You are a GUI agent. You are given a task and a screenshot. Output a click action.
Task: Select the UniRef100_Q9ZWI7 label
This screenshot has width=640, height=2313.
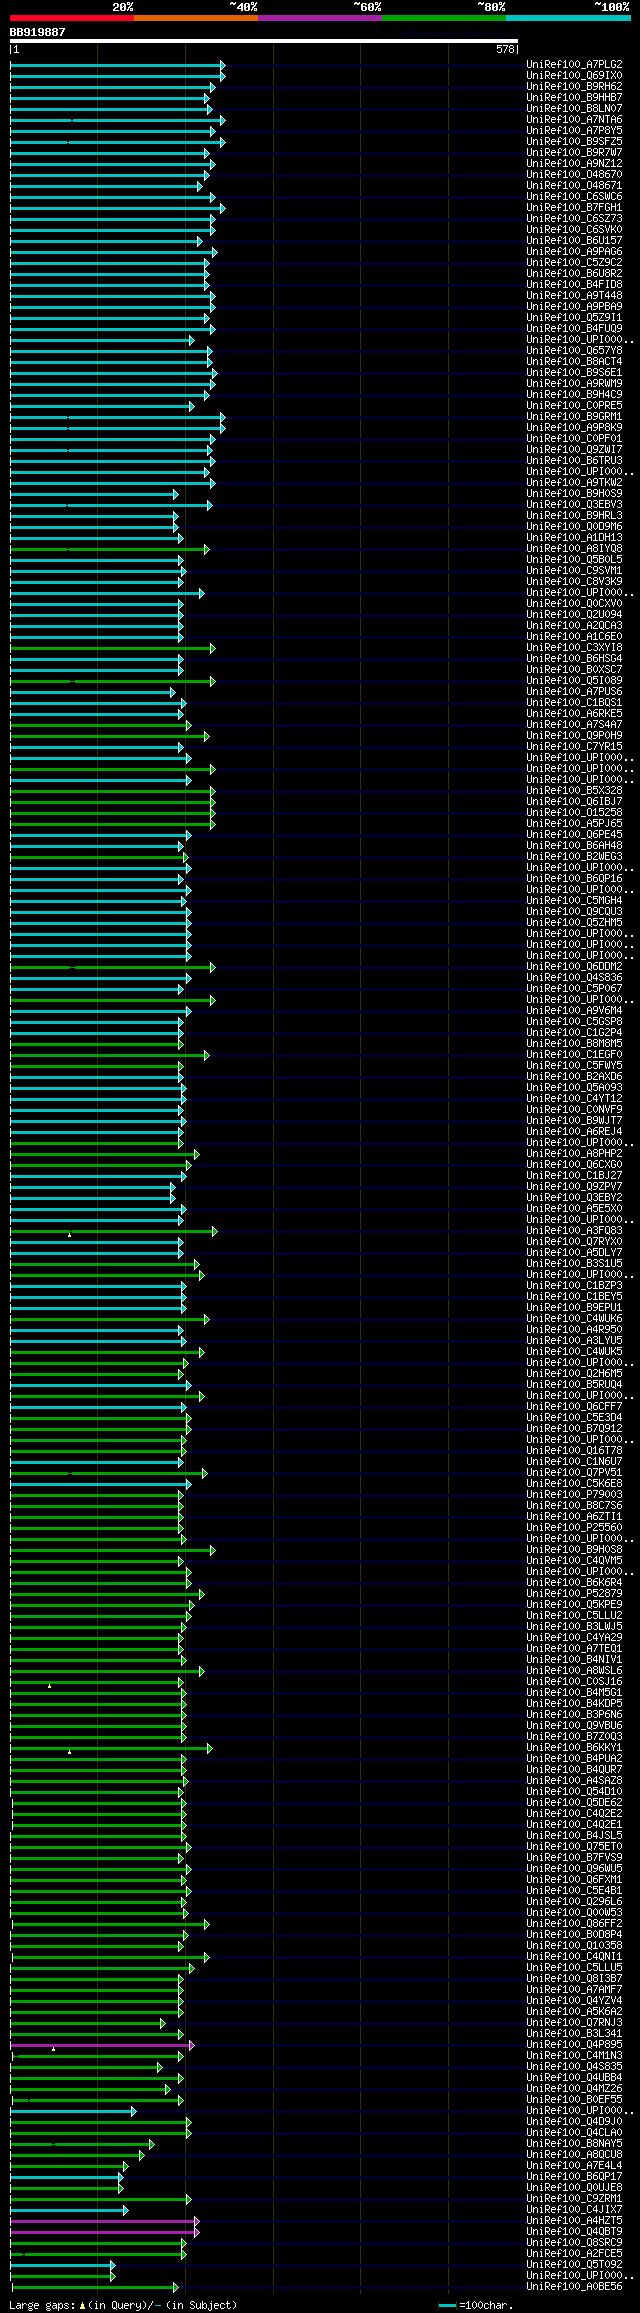pyautogui.click(x=574, y=450)
